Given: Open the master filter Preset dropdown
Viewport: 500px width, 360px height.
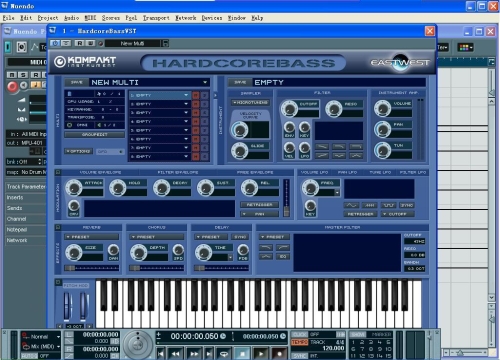Looking at the screenshot, I should [275, 237].
